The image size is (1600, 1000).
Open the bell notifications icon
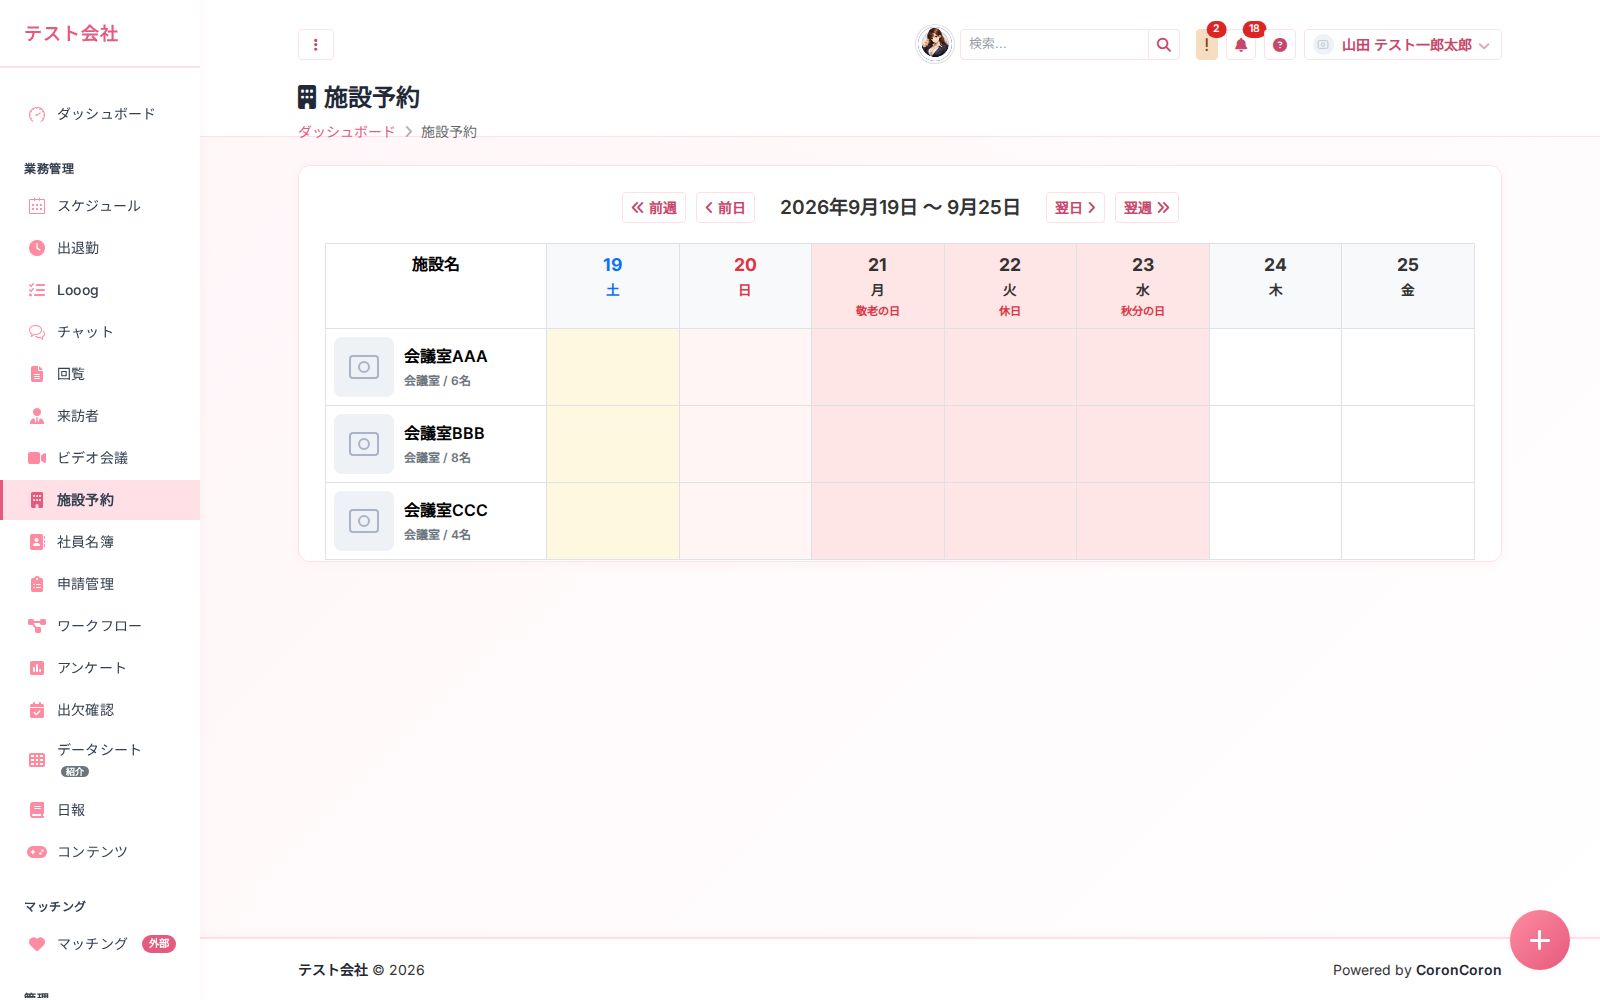(1241, 45)
